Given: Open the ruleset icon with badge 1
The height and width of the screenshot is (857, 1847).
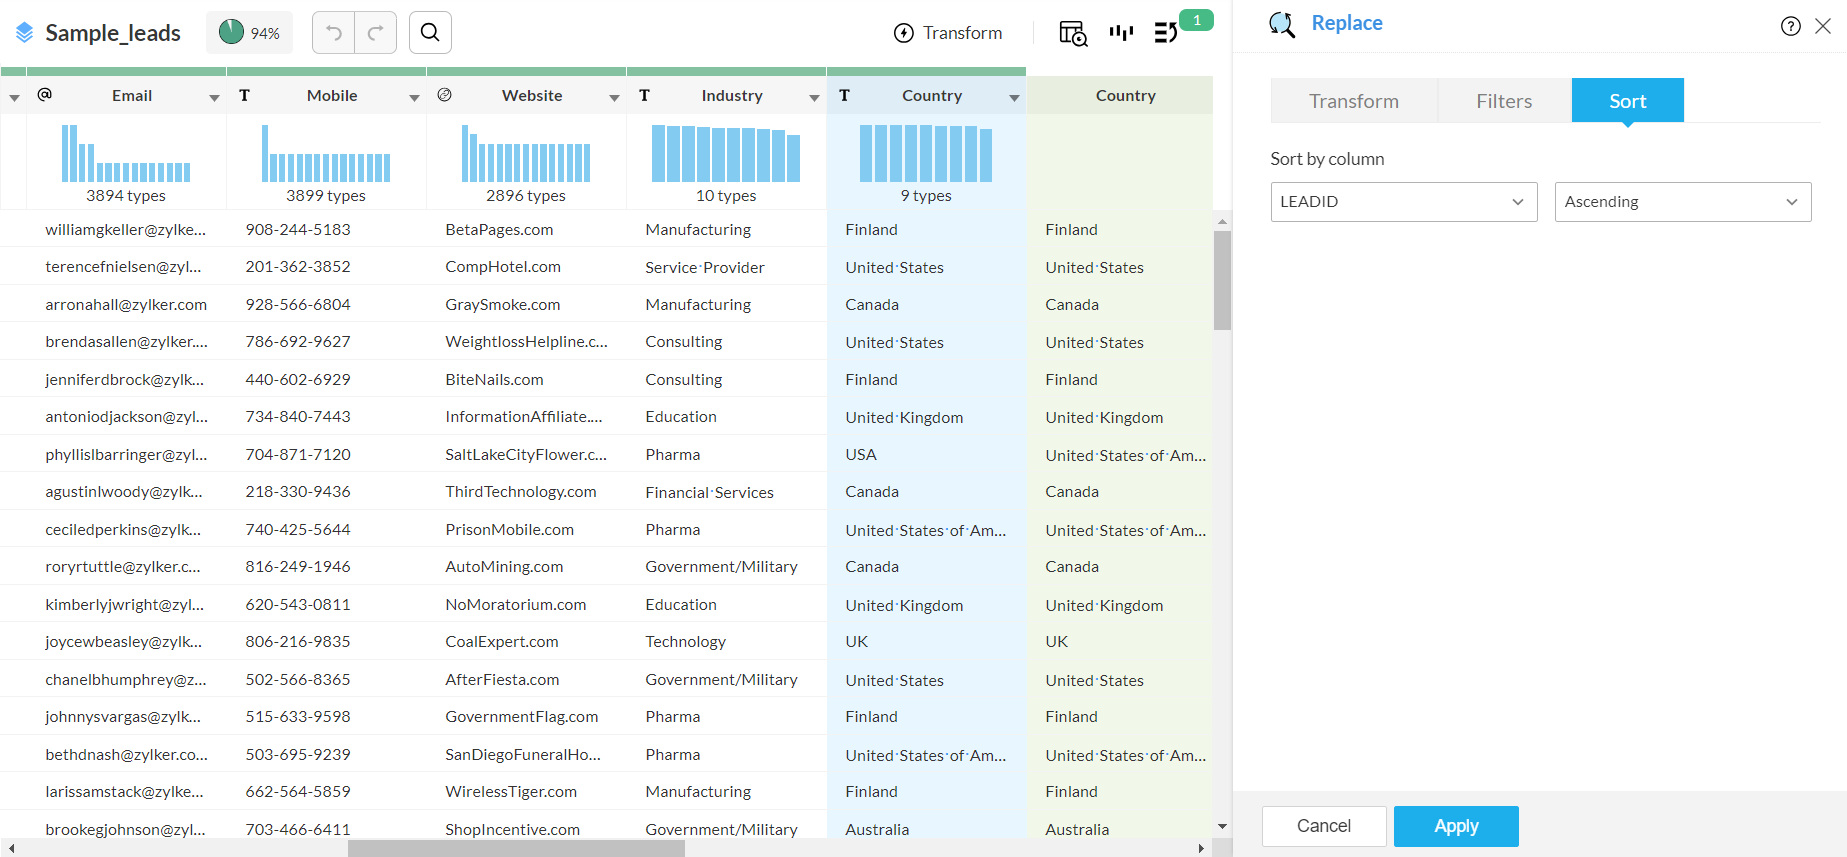Looking at the screenshot, I should point(1166,33).
